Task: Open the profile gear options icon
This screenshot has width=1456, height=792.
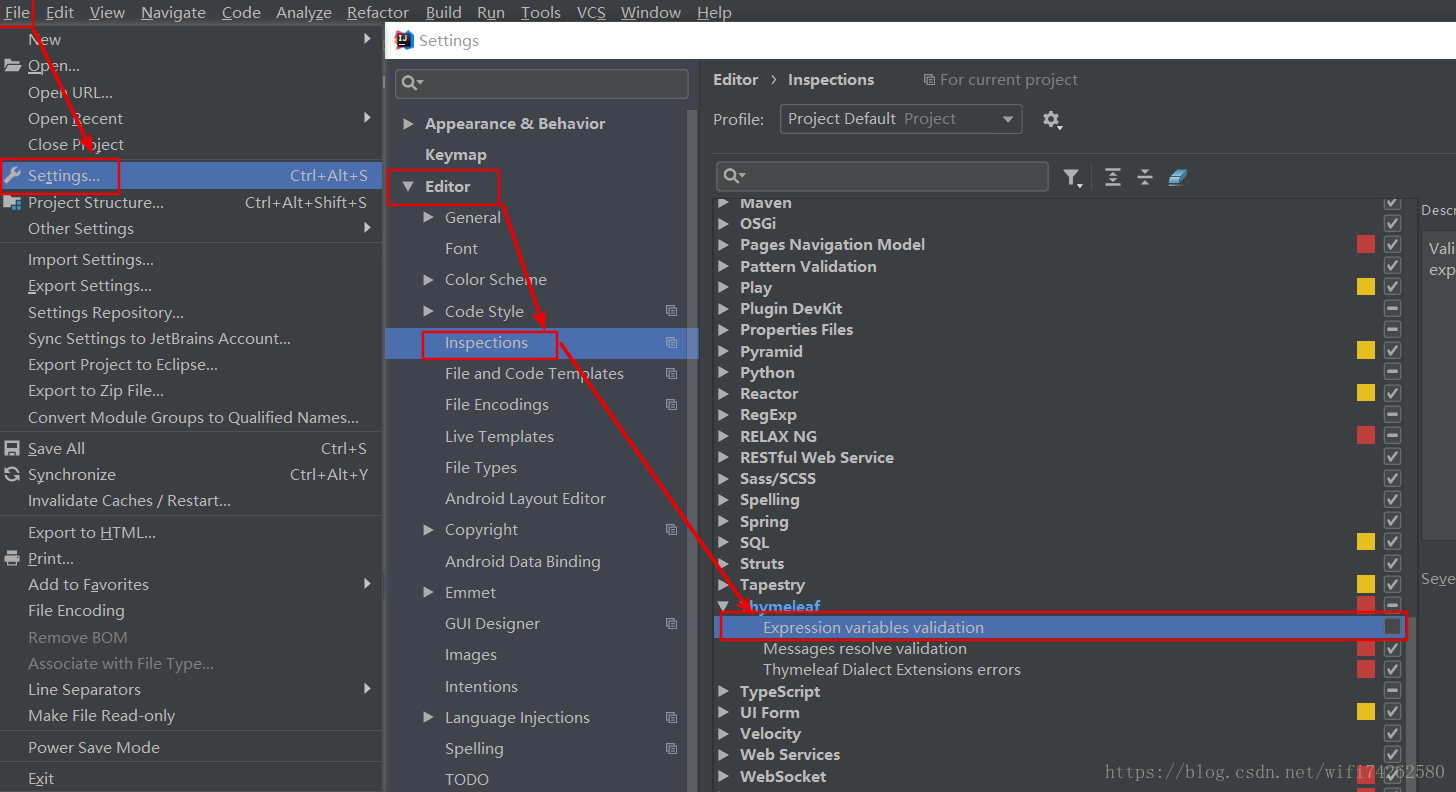Action: (1051, 119)
